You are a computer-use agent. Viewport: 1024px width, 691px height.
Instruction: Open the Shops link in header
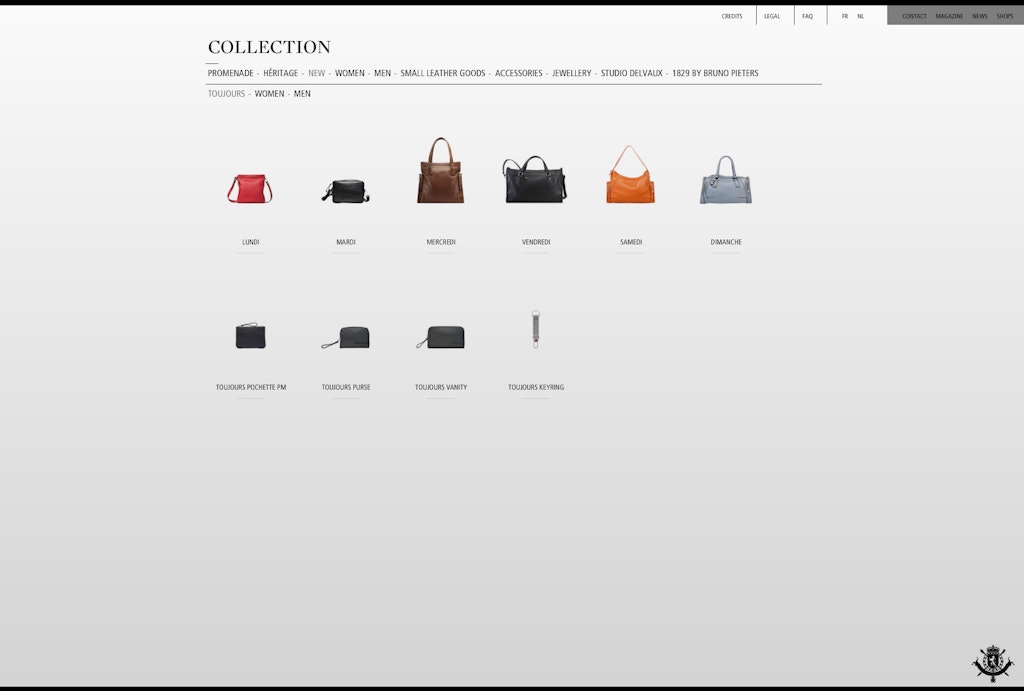1004,16
